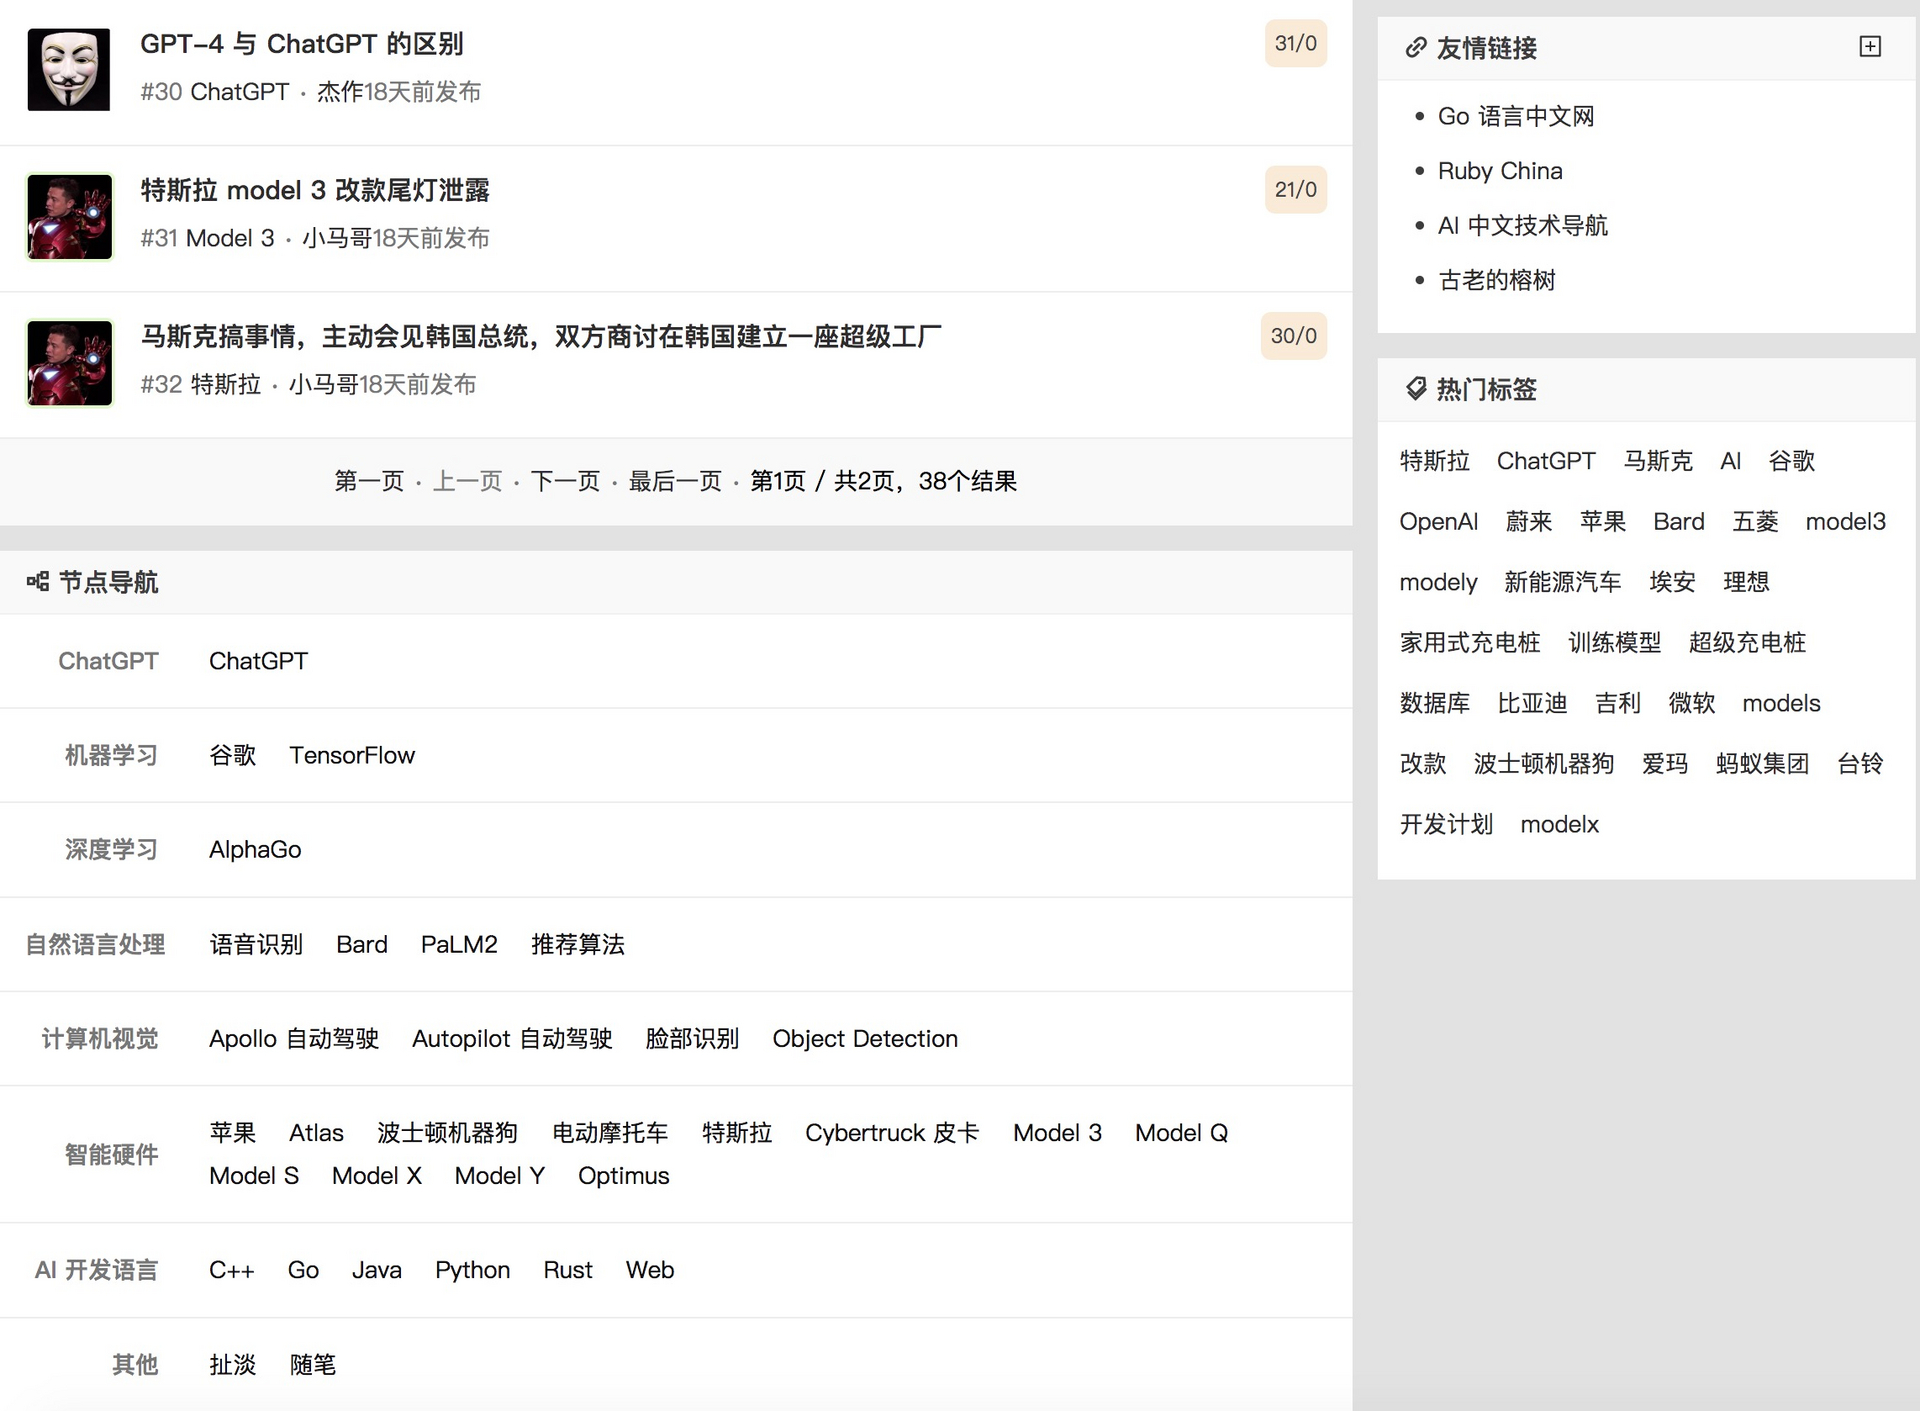Select hot tag OpenAI

[1438, 521]
